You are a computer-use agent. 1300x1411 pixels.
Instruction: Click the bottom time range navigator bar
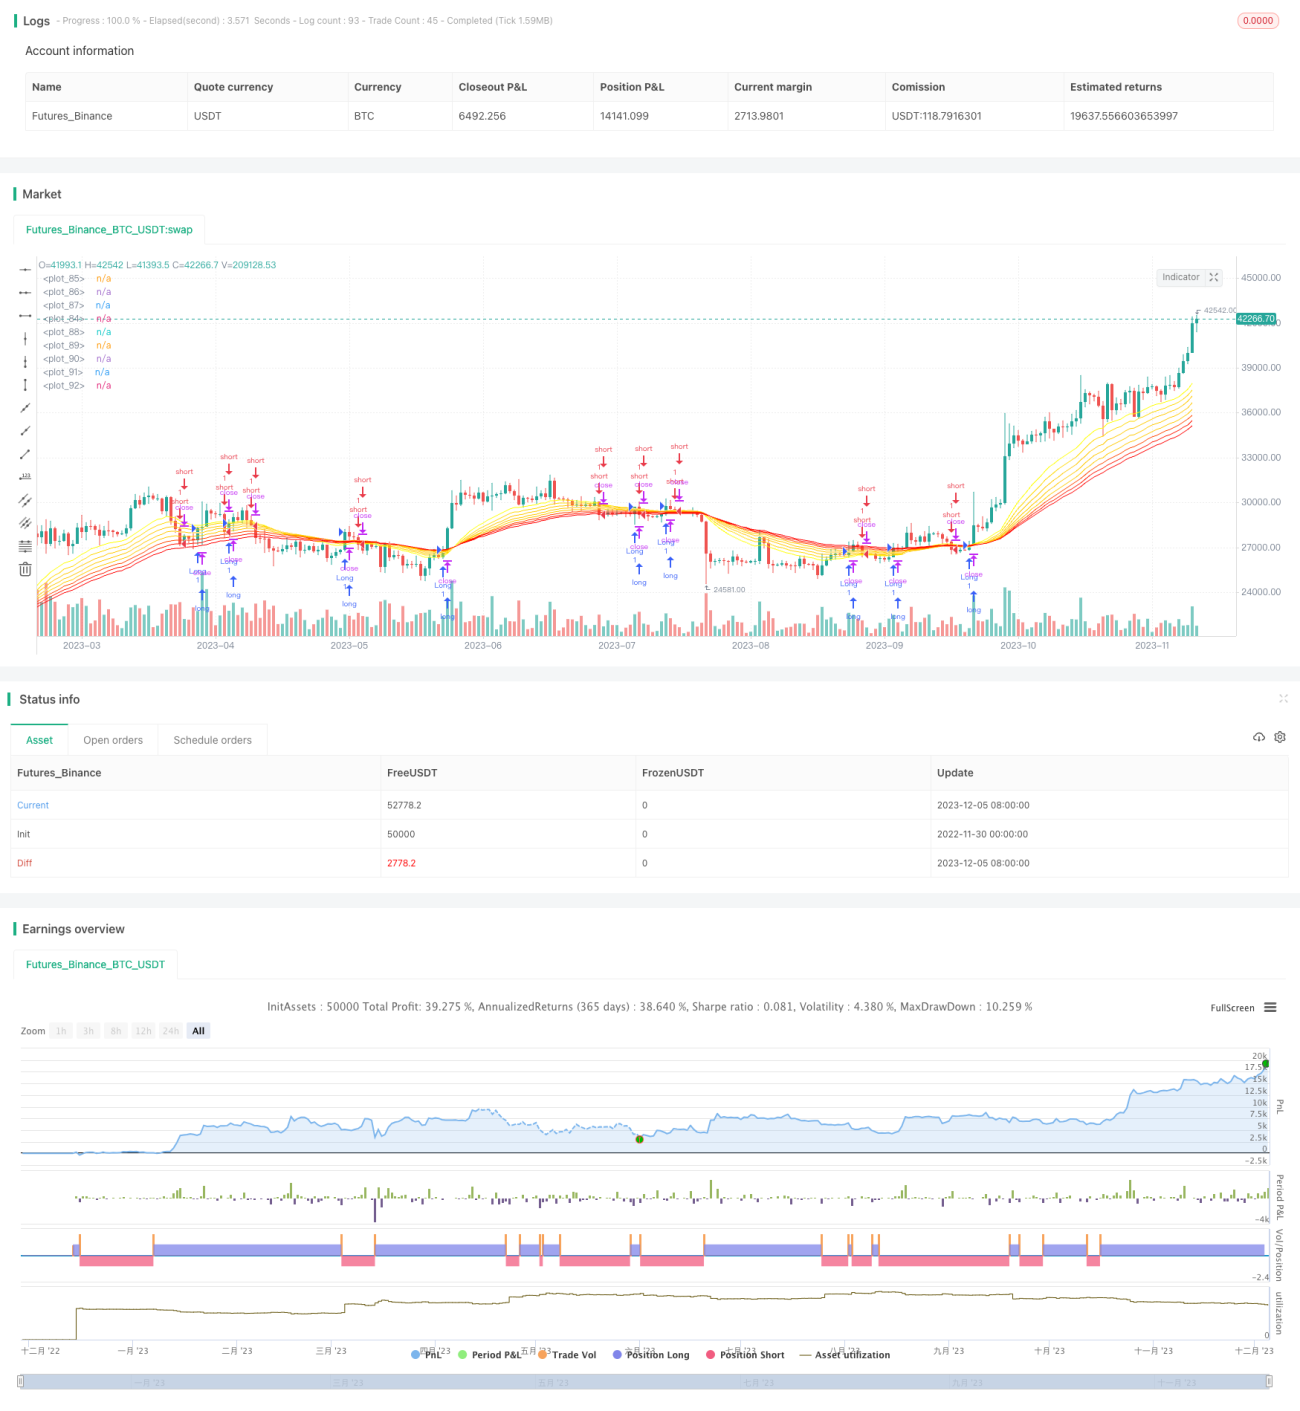(x=645, y=1382)
